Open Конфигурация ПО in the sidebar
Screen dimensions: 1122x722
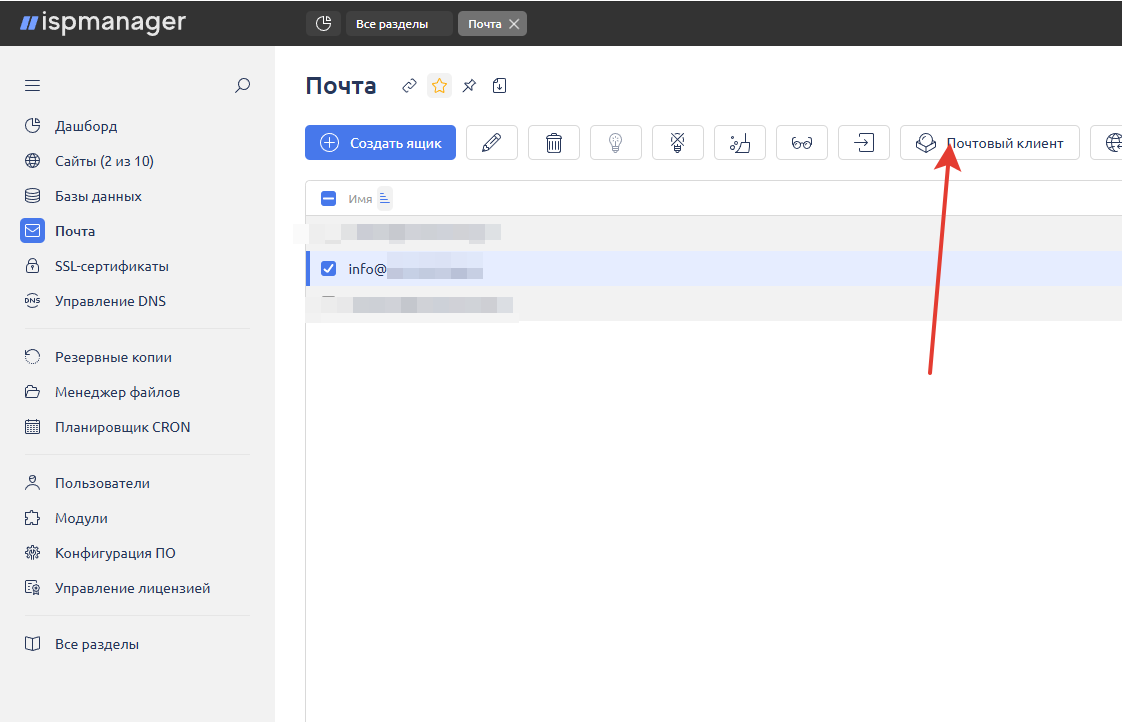115,553
